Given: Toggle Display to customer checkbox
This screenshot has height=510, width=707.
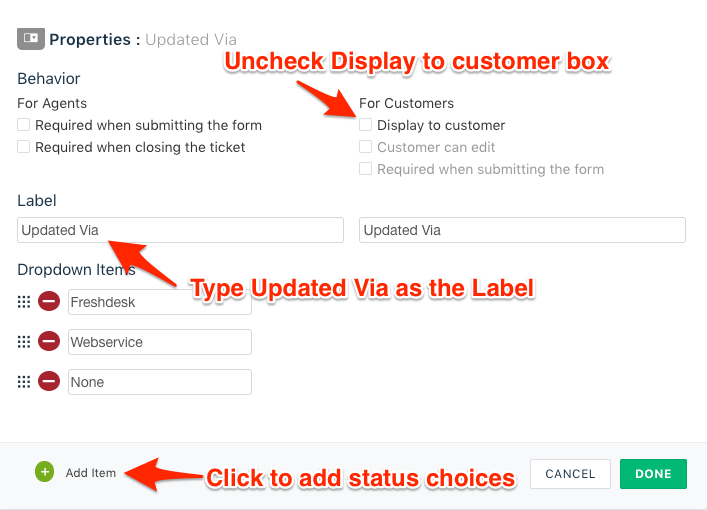Looking at the screenshot, I should [365, 124].
